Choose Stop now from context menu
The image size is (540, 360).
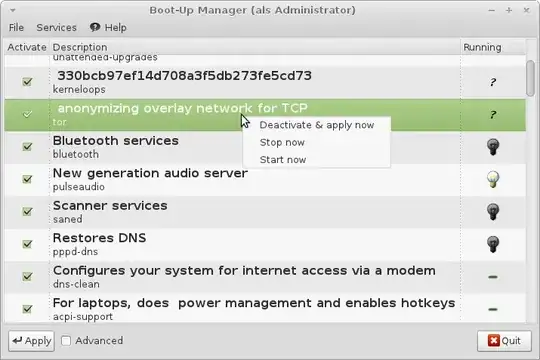[x=316, y=142]
